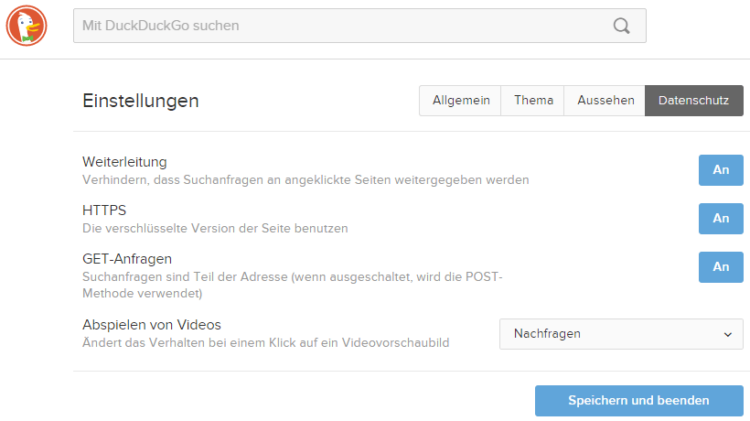This screenshot has height=421, width=750.
Task: Go to the Aussehen tab
Action: (605, 101)
